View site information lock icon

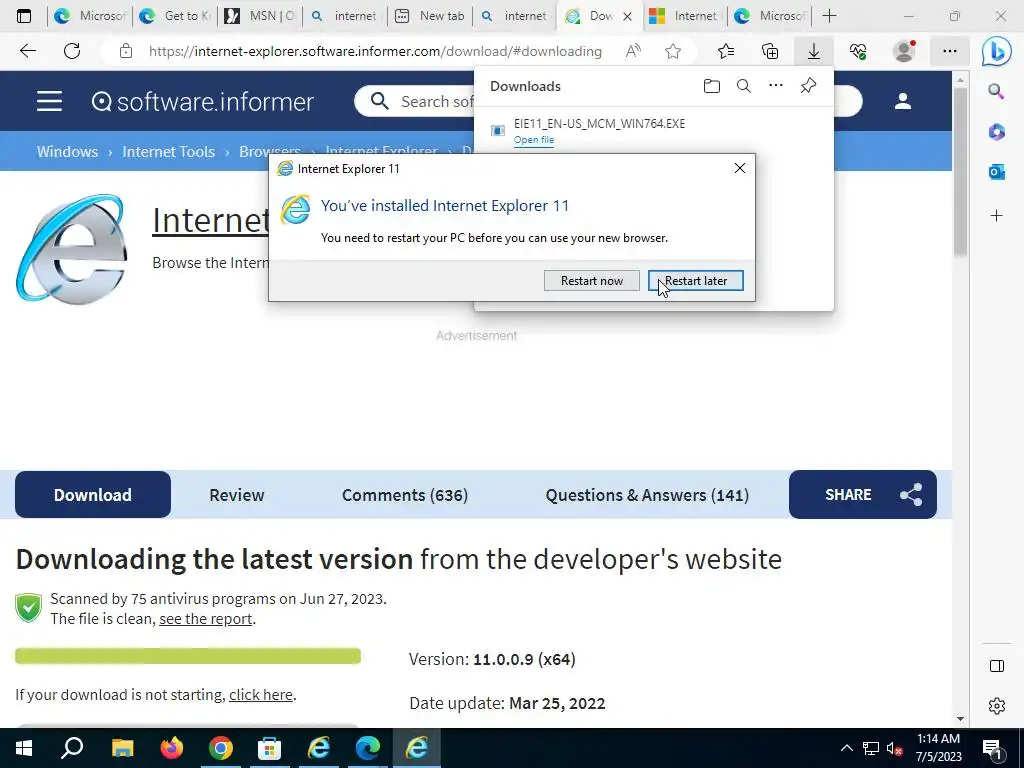pos(126,51)
